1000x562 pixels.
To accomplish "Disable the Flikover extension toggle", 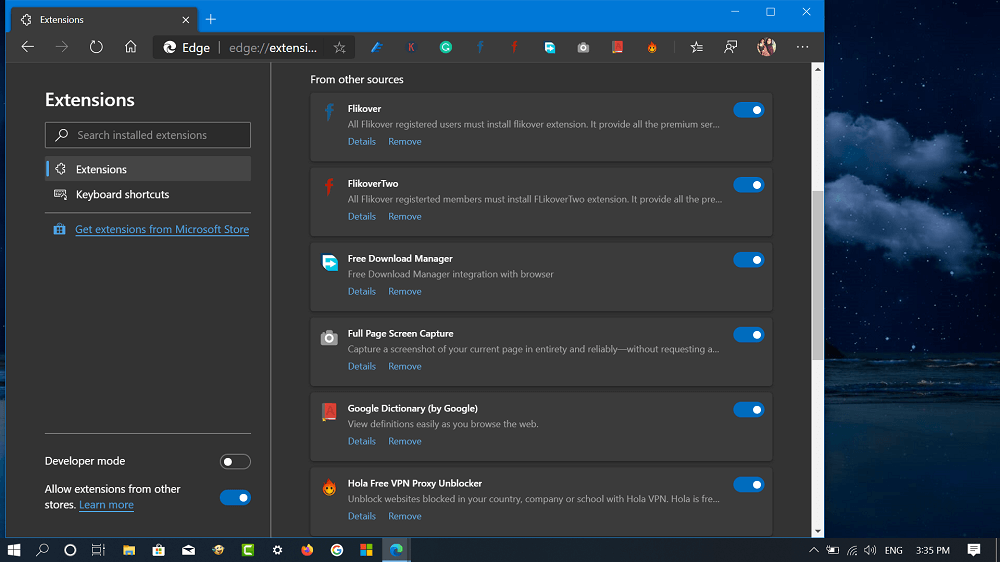I will click(x=749, y=110).
